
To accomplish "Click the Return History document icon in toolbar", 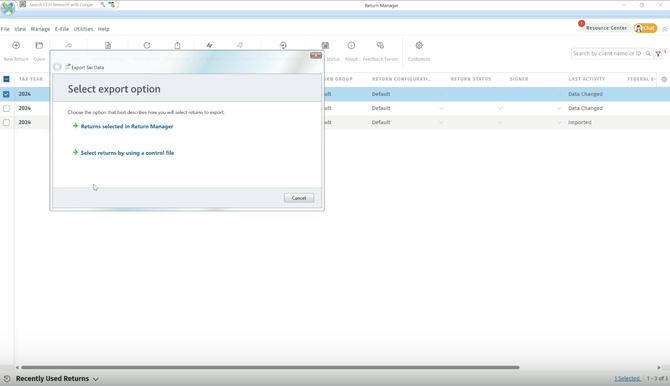I will coord(108,45).
